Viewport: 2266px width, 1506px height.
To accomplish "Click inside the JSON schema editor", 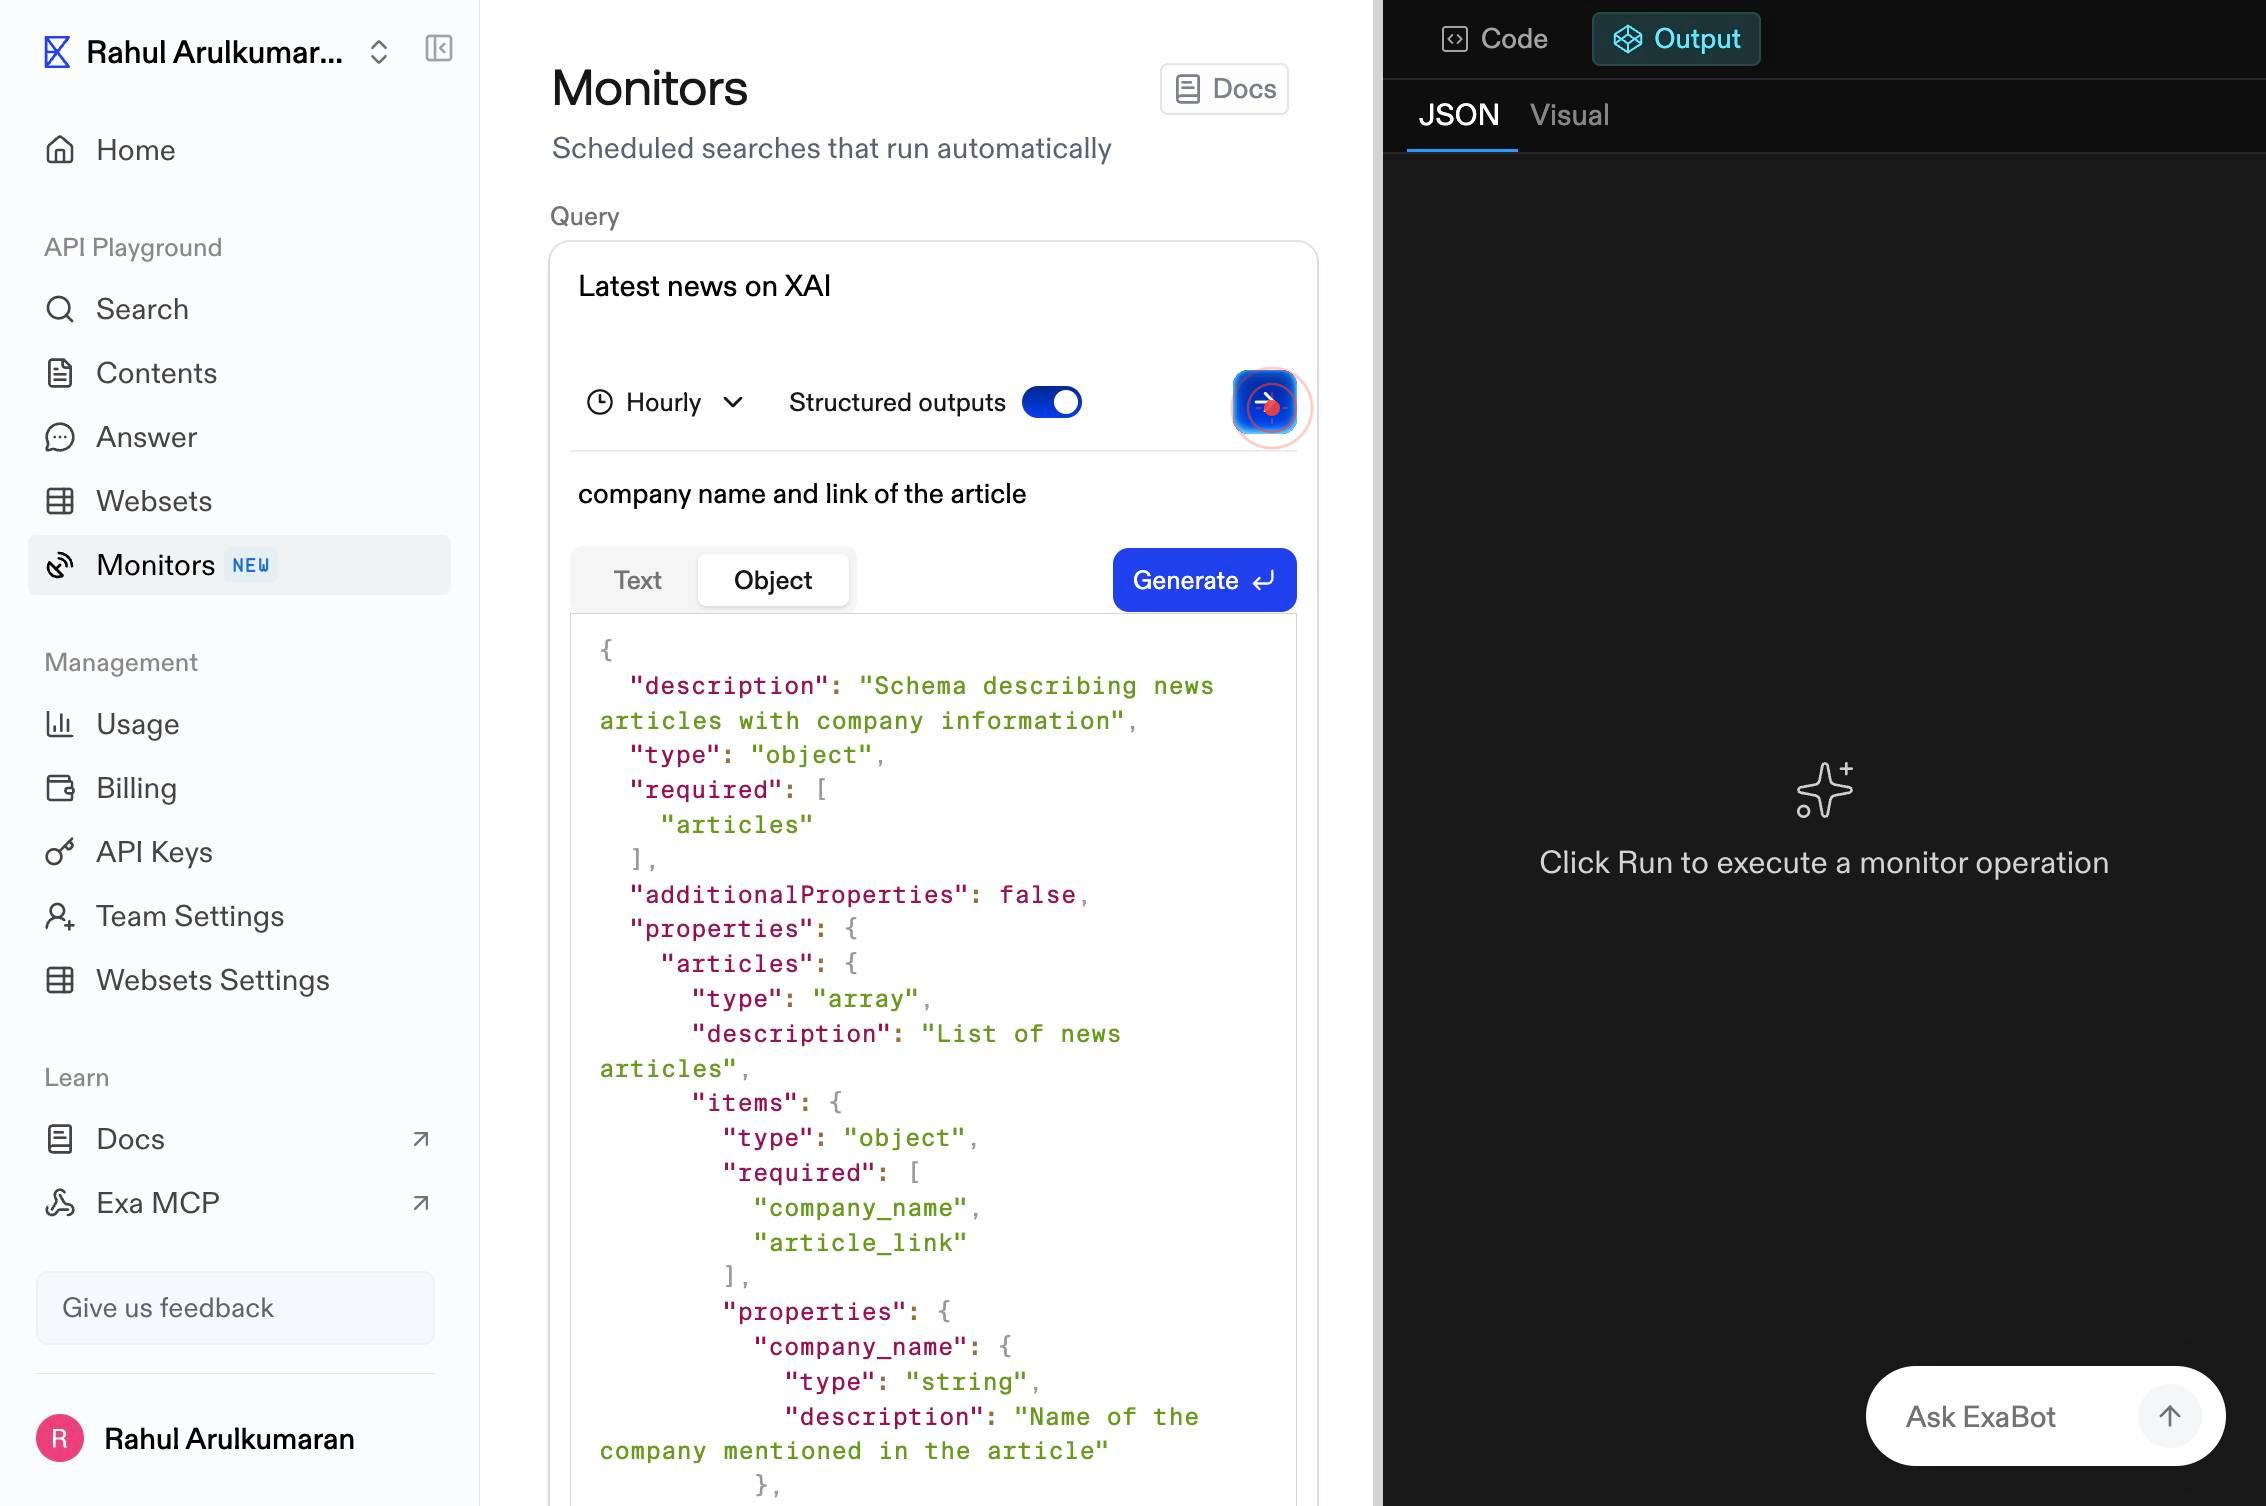I will tap(933, 1060).
